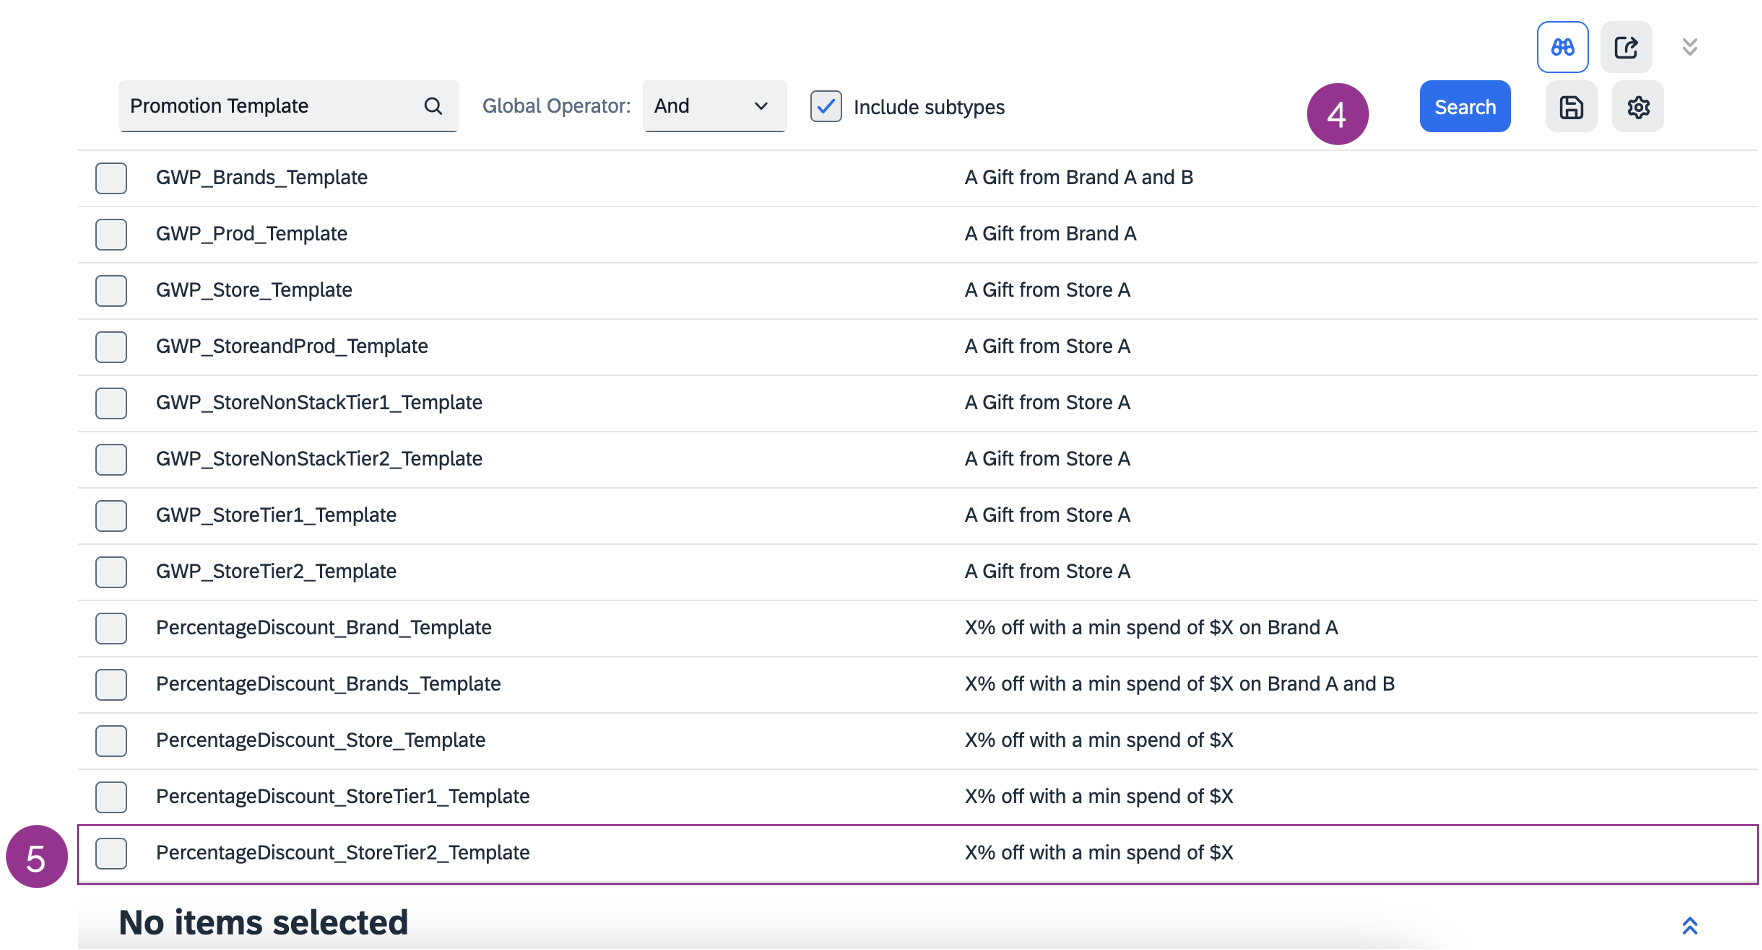Collapse panel with double chevron down icon
Viewport: 1762px width, 950px height.
tap(1690, 47)
